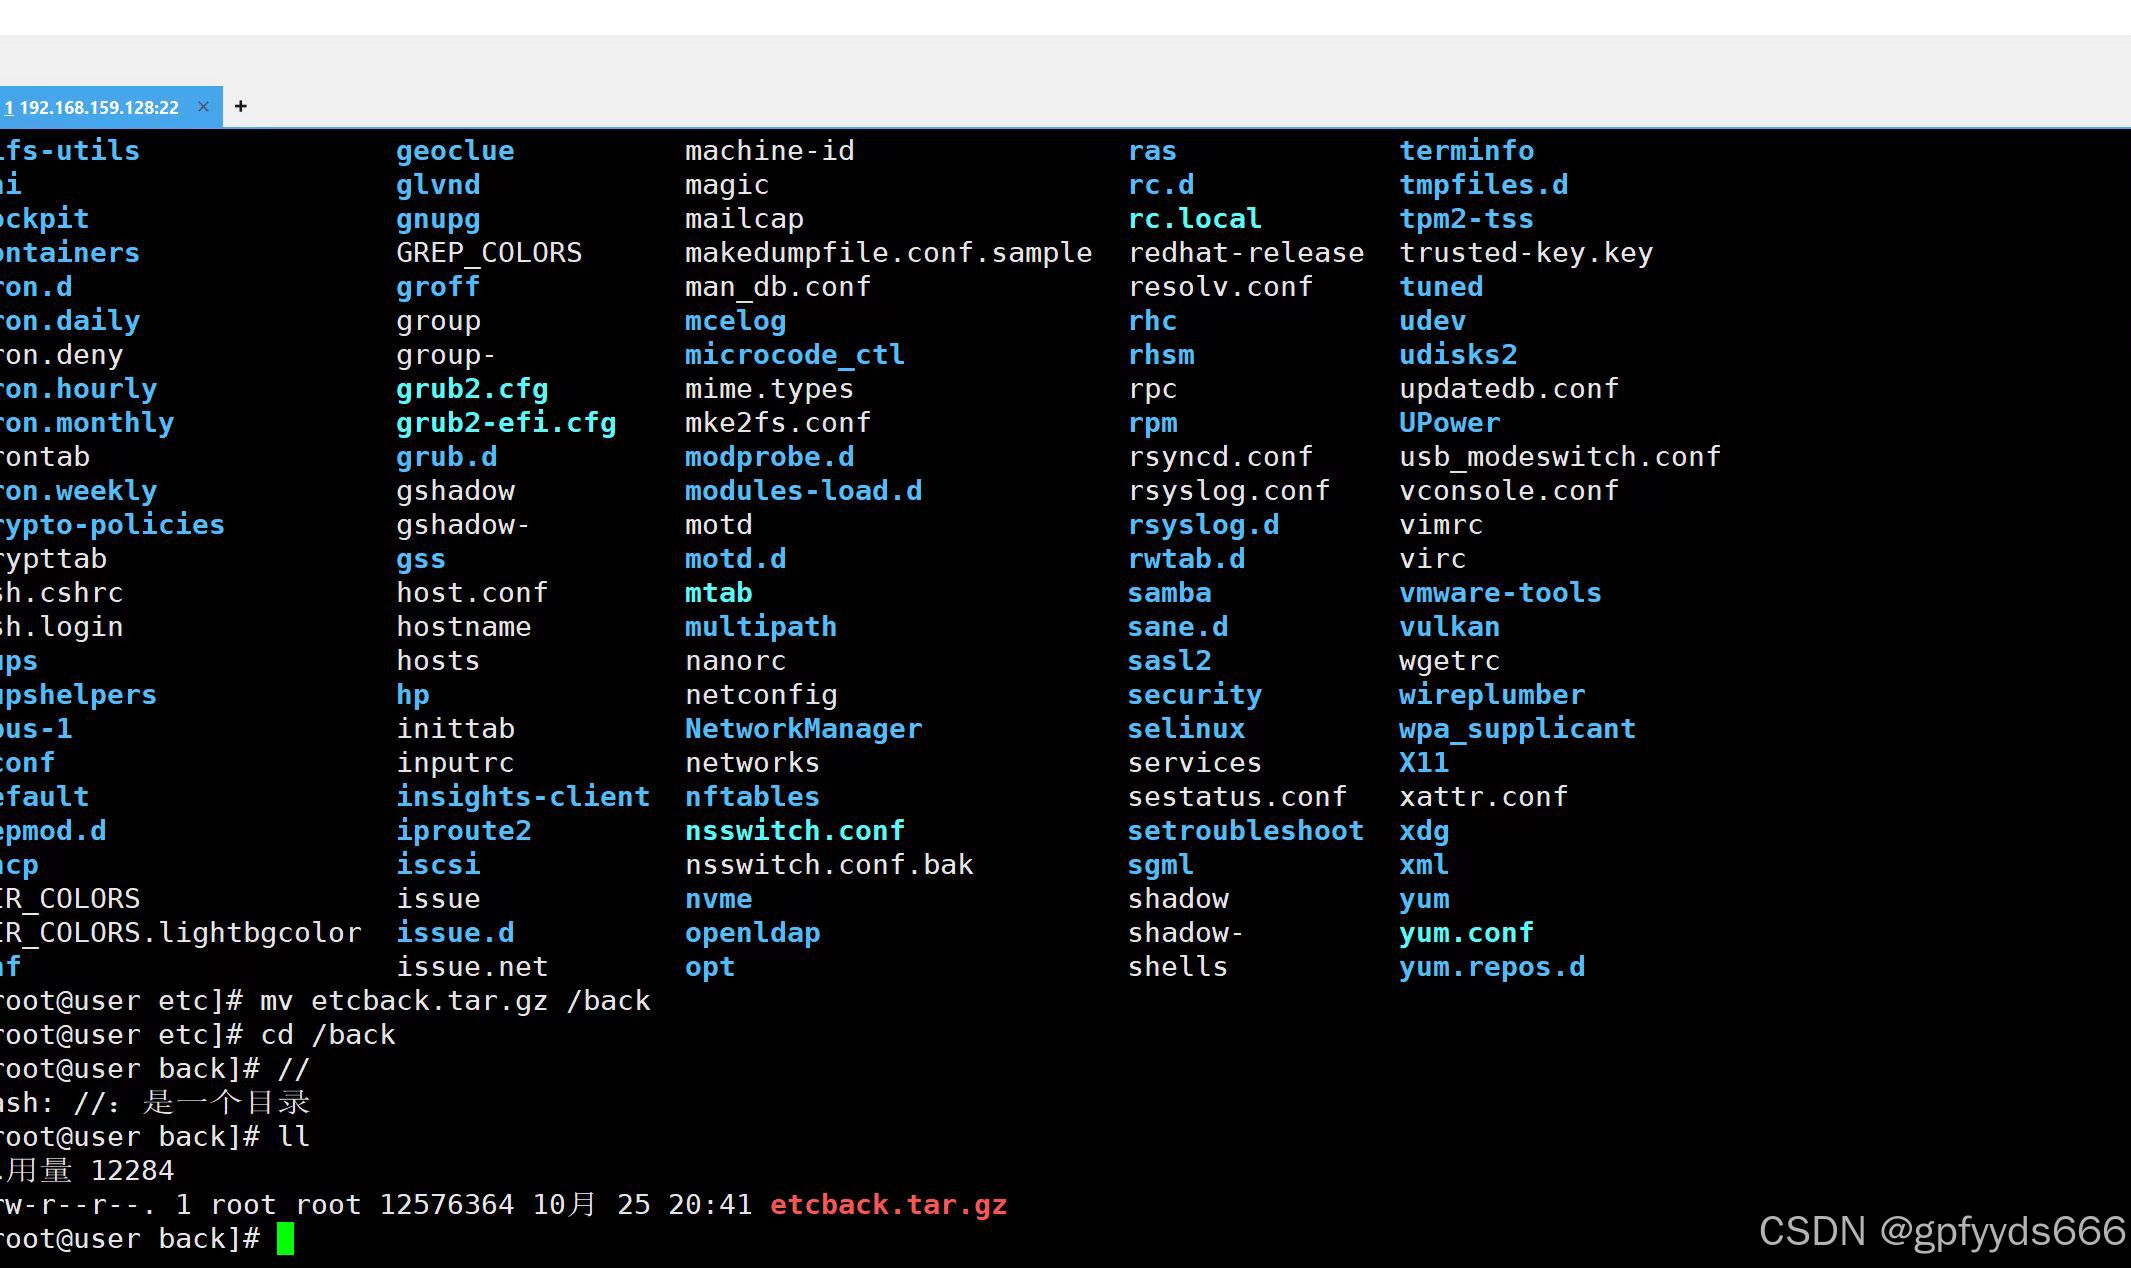Select the usb_modeswitch.conf filename
The height and width of the screenshot is (1268, 2131).
coord(1557,456)
